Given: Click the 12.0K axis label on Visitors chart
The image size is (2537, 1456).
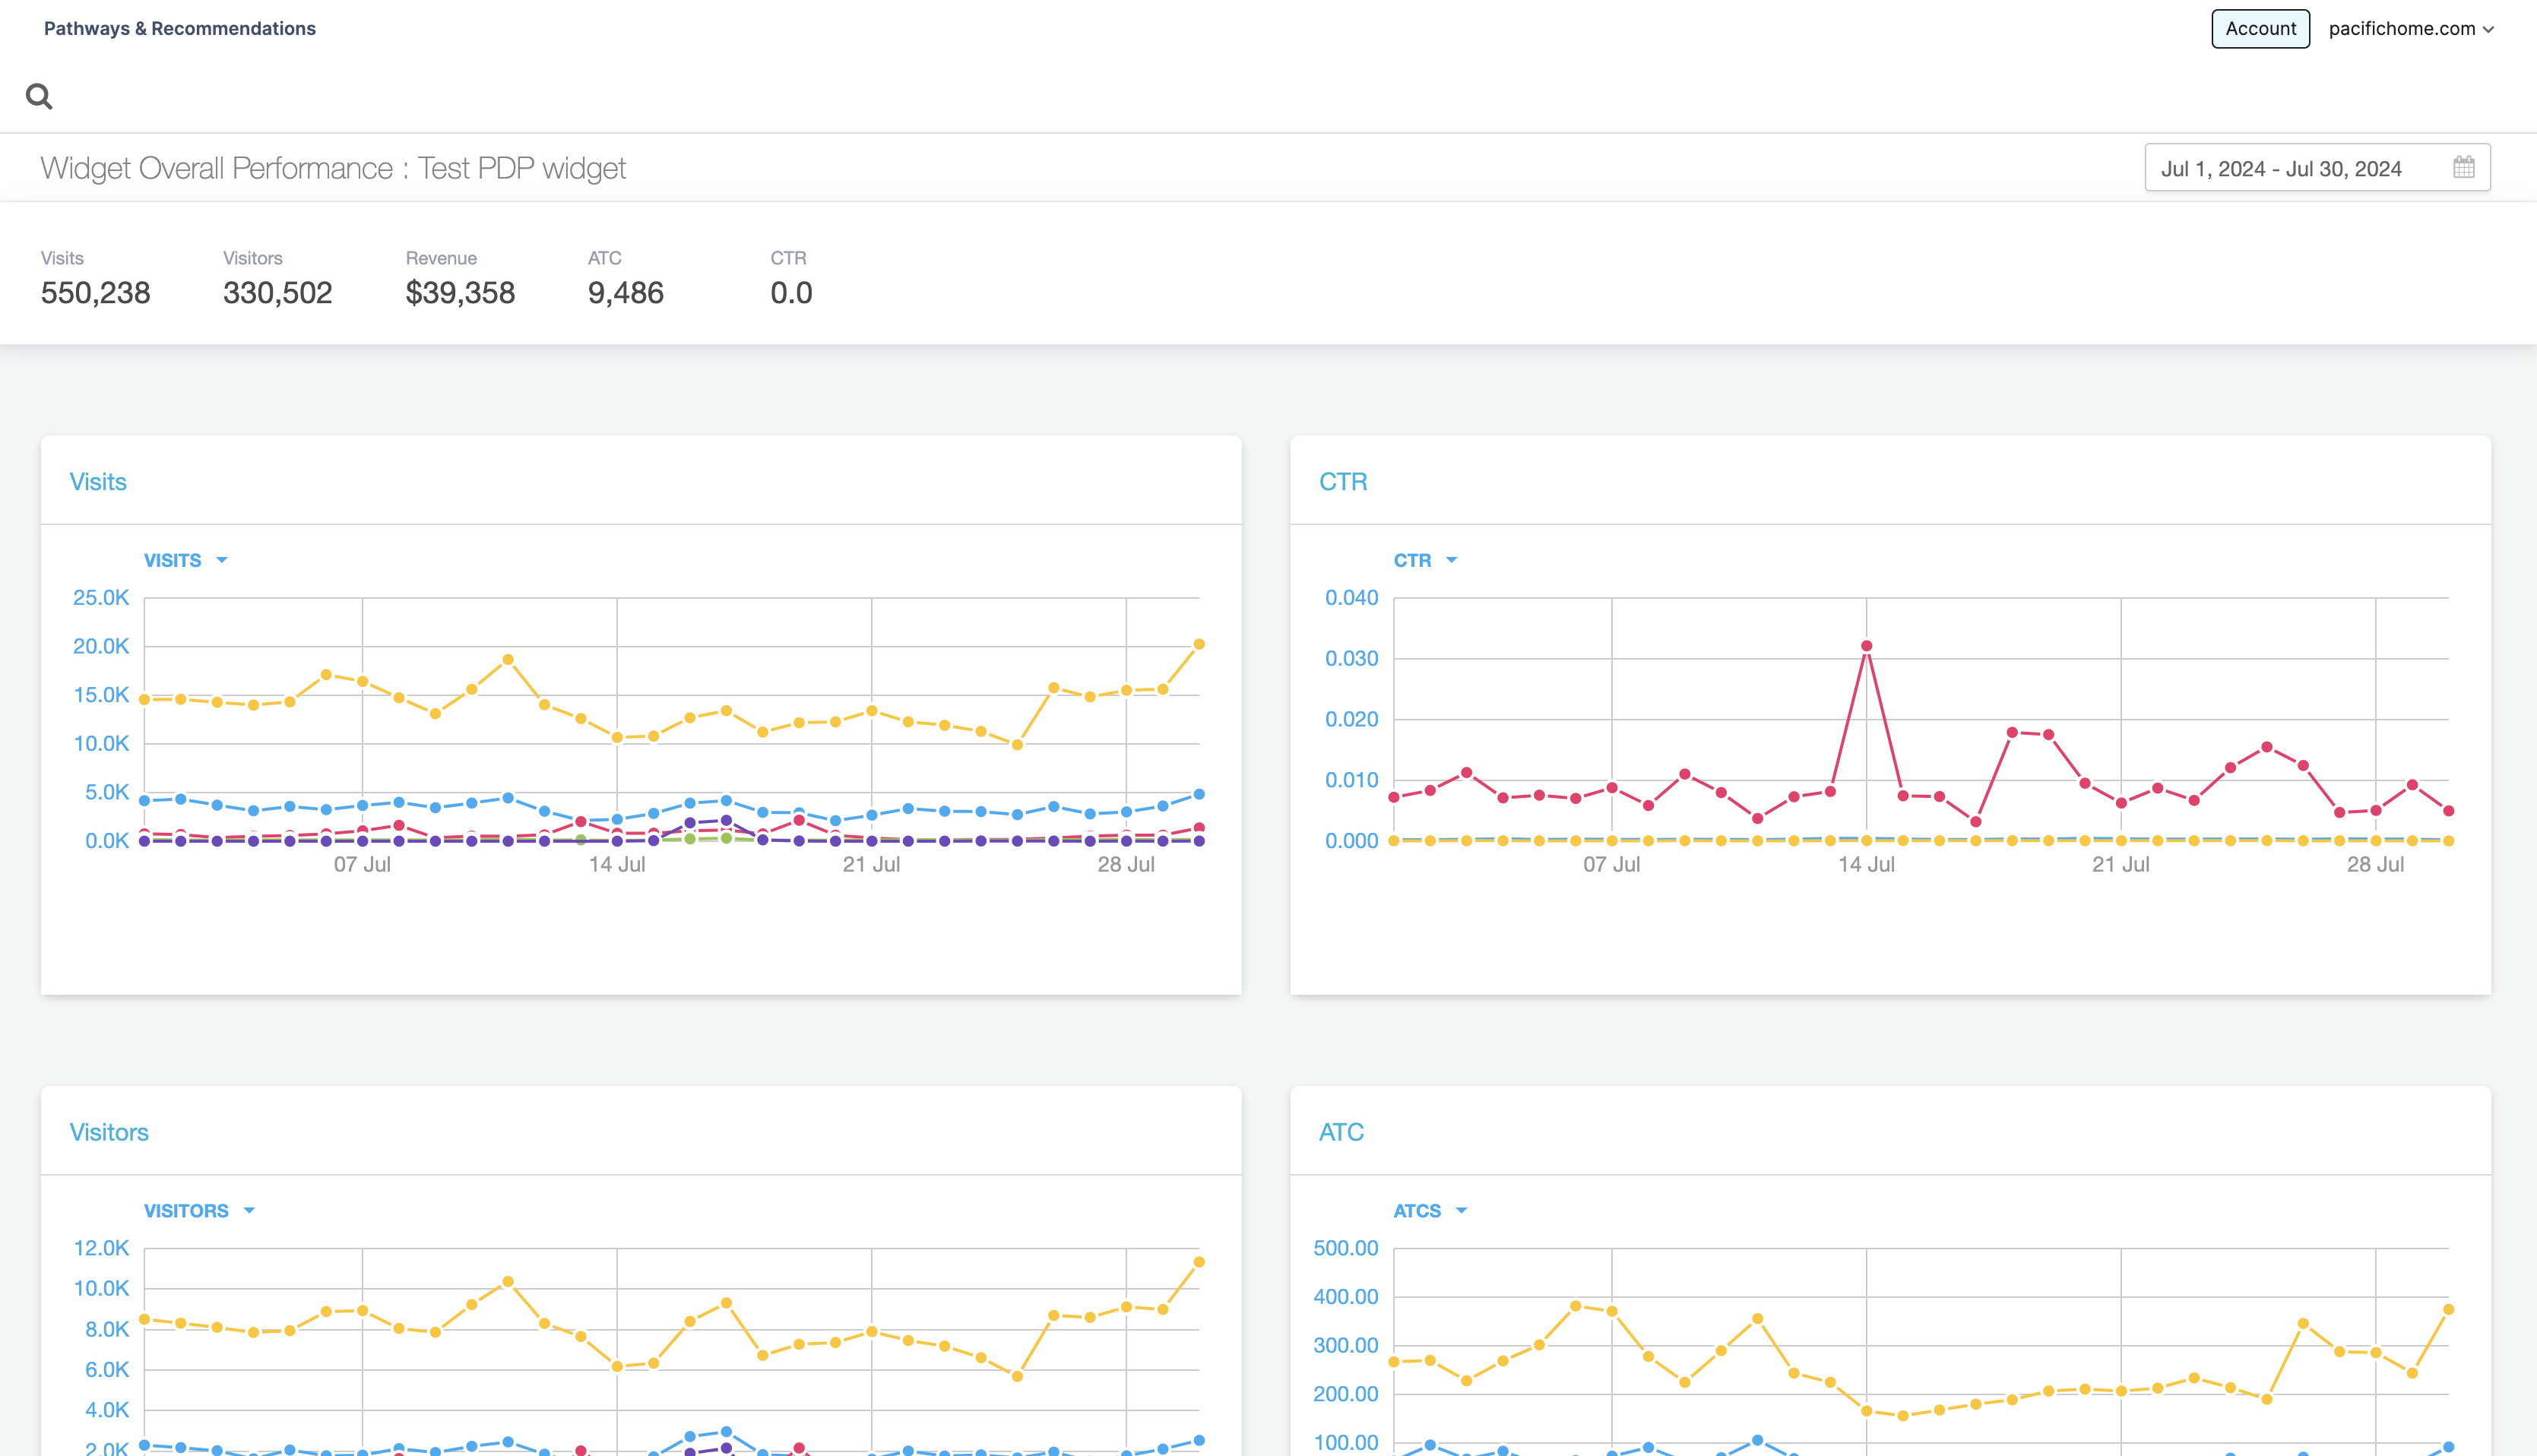Looking at the screenshot, I should [x=101, y=1248].
